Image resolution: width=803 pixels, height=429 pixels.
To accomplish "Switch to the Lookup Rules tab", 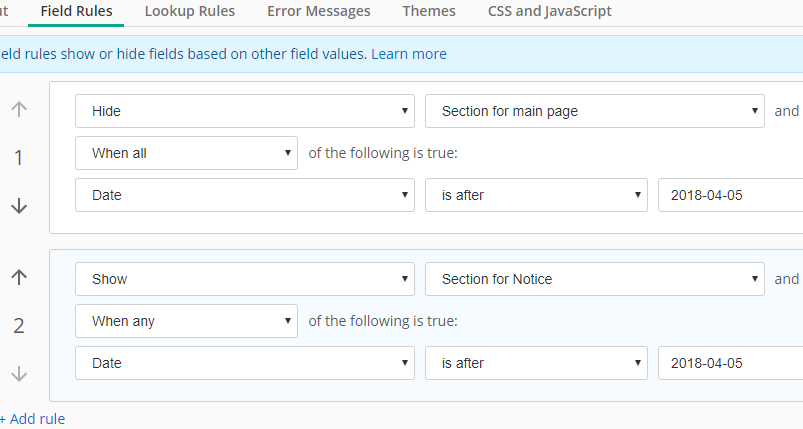I will (190, 12).
